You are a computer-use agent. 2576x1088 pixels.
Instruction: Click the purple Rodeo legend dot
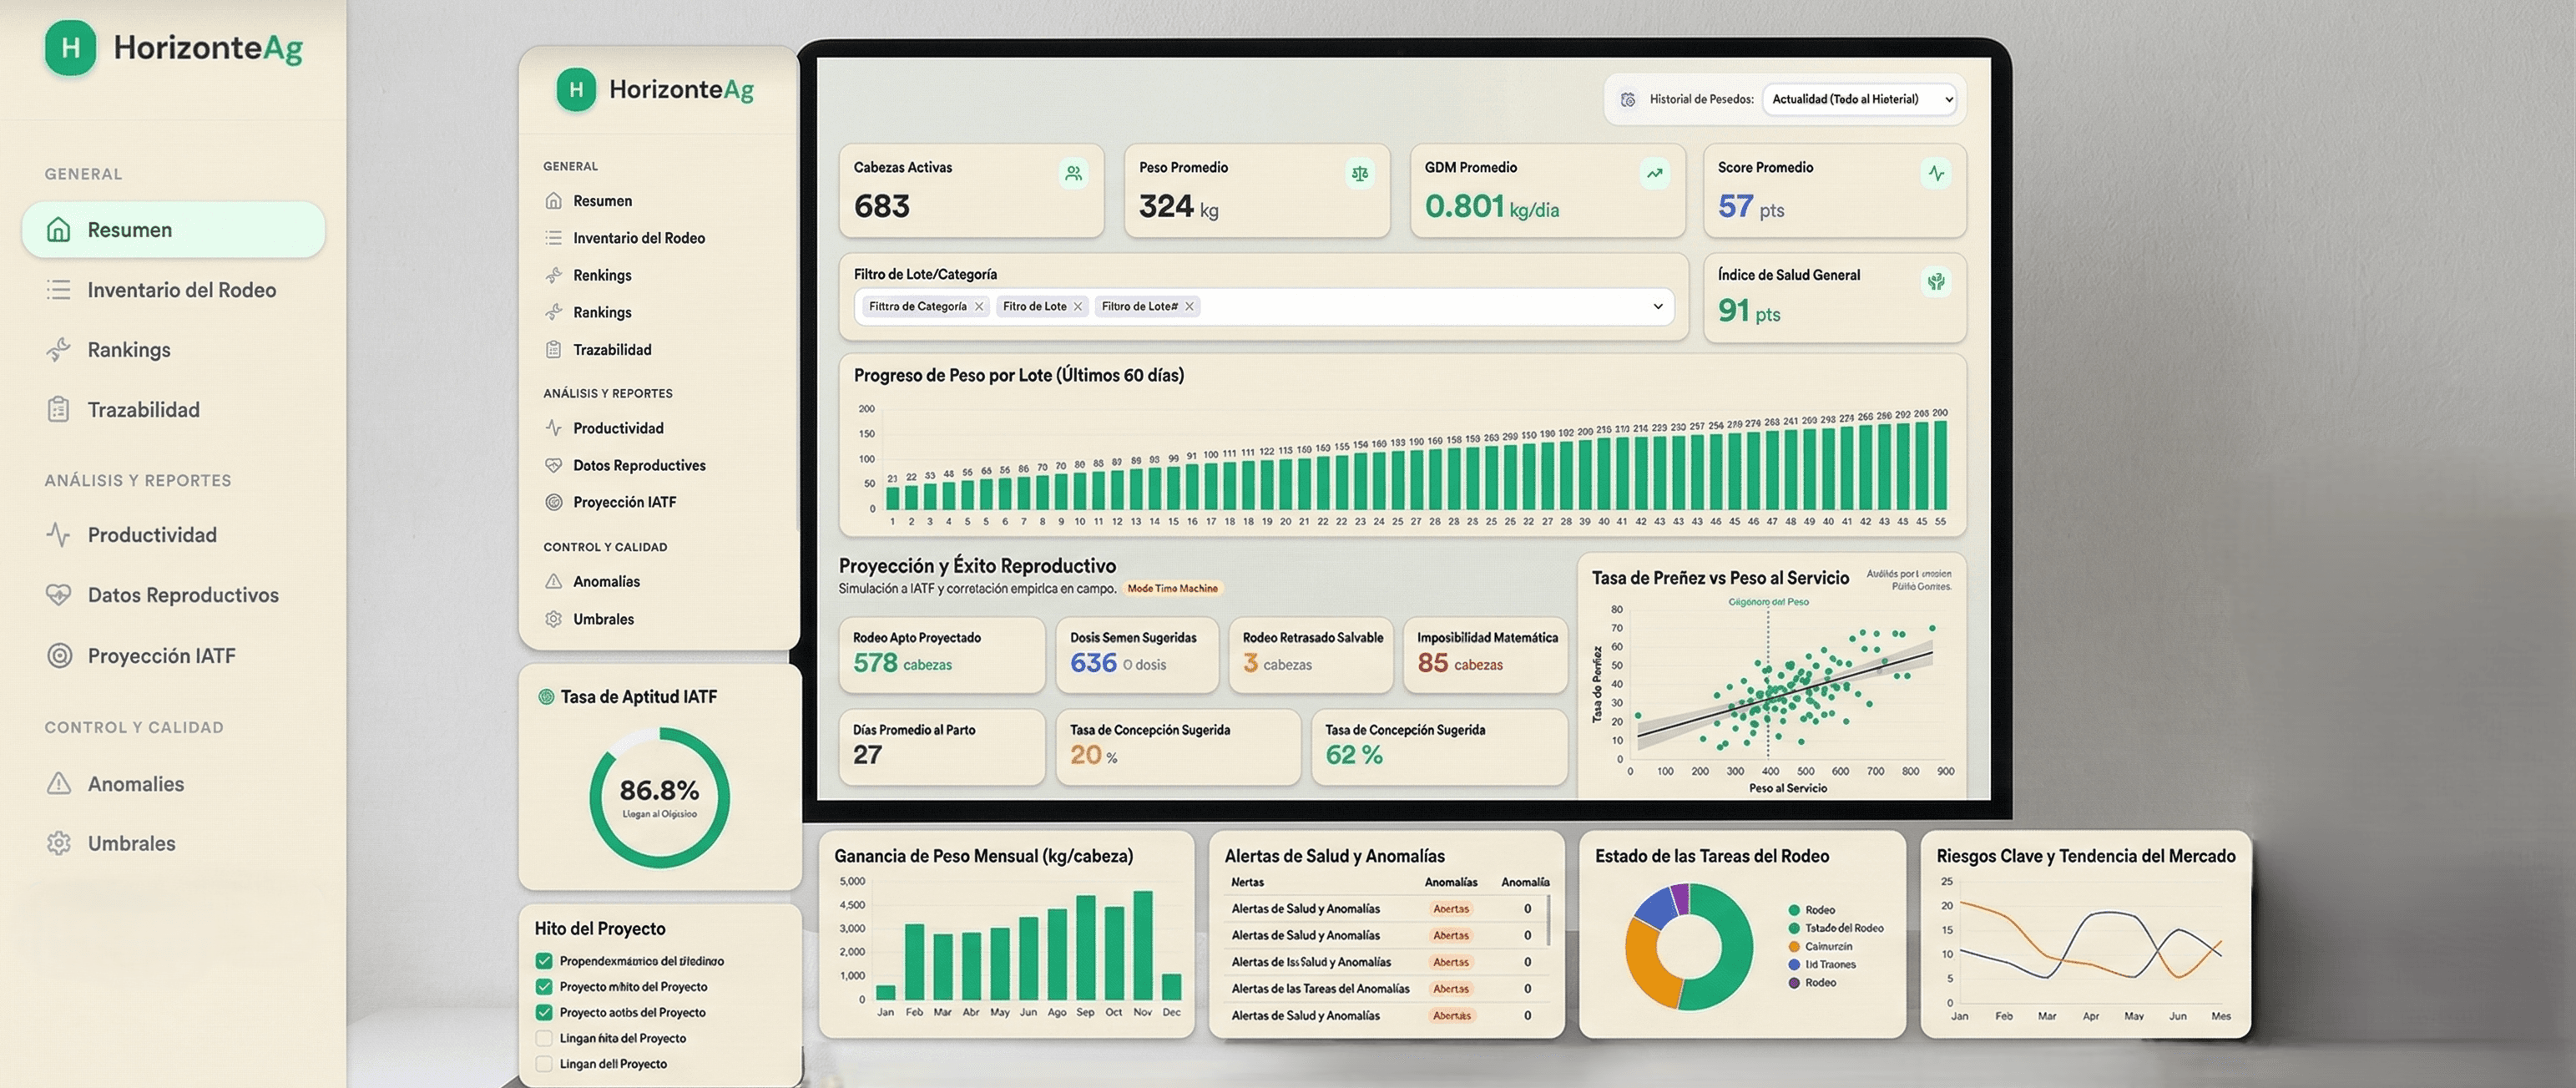(x=1794, y=983)
